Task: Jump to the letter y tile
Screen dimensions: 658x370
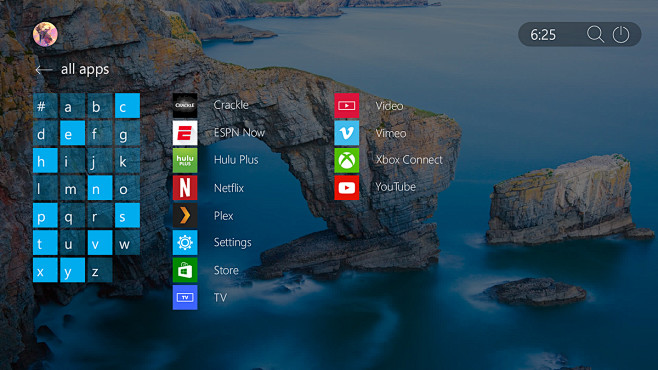Action: click(73, 270)
